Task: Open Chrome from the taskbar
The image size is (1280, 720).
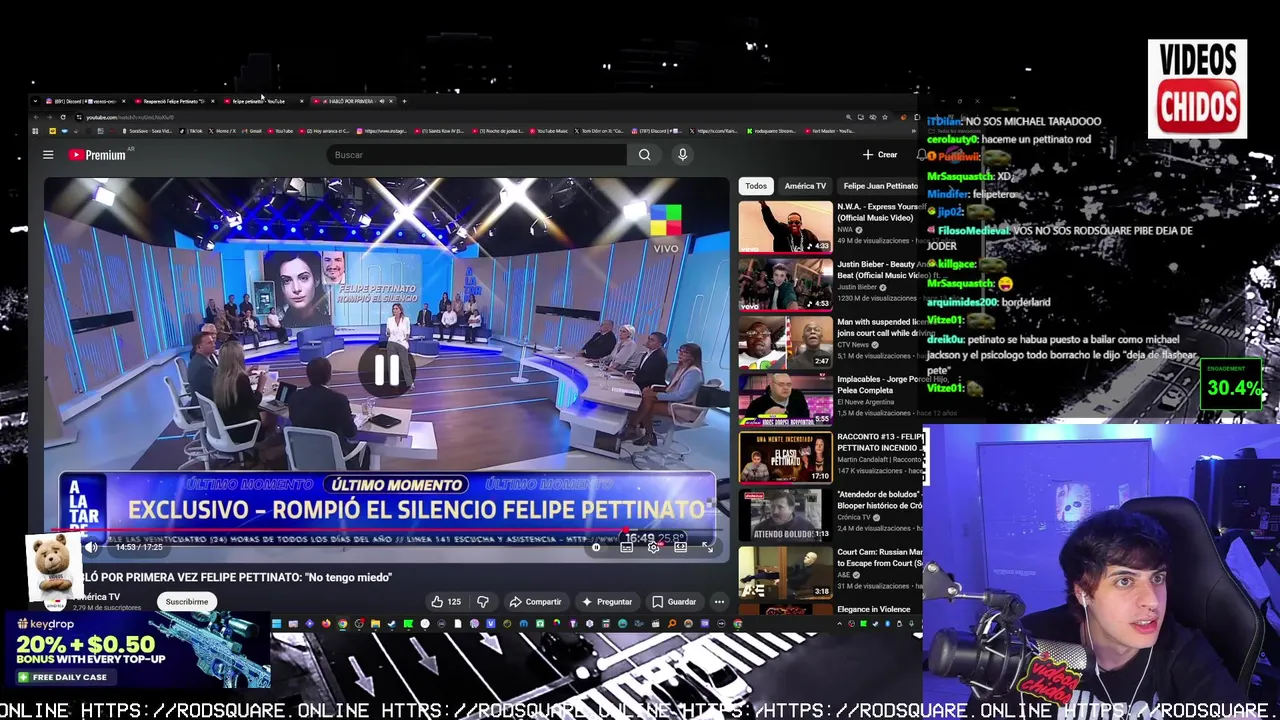Action: [x=342, y=625]
